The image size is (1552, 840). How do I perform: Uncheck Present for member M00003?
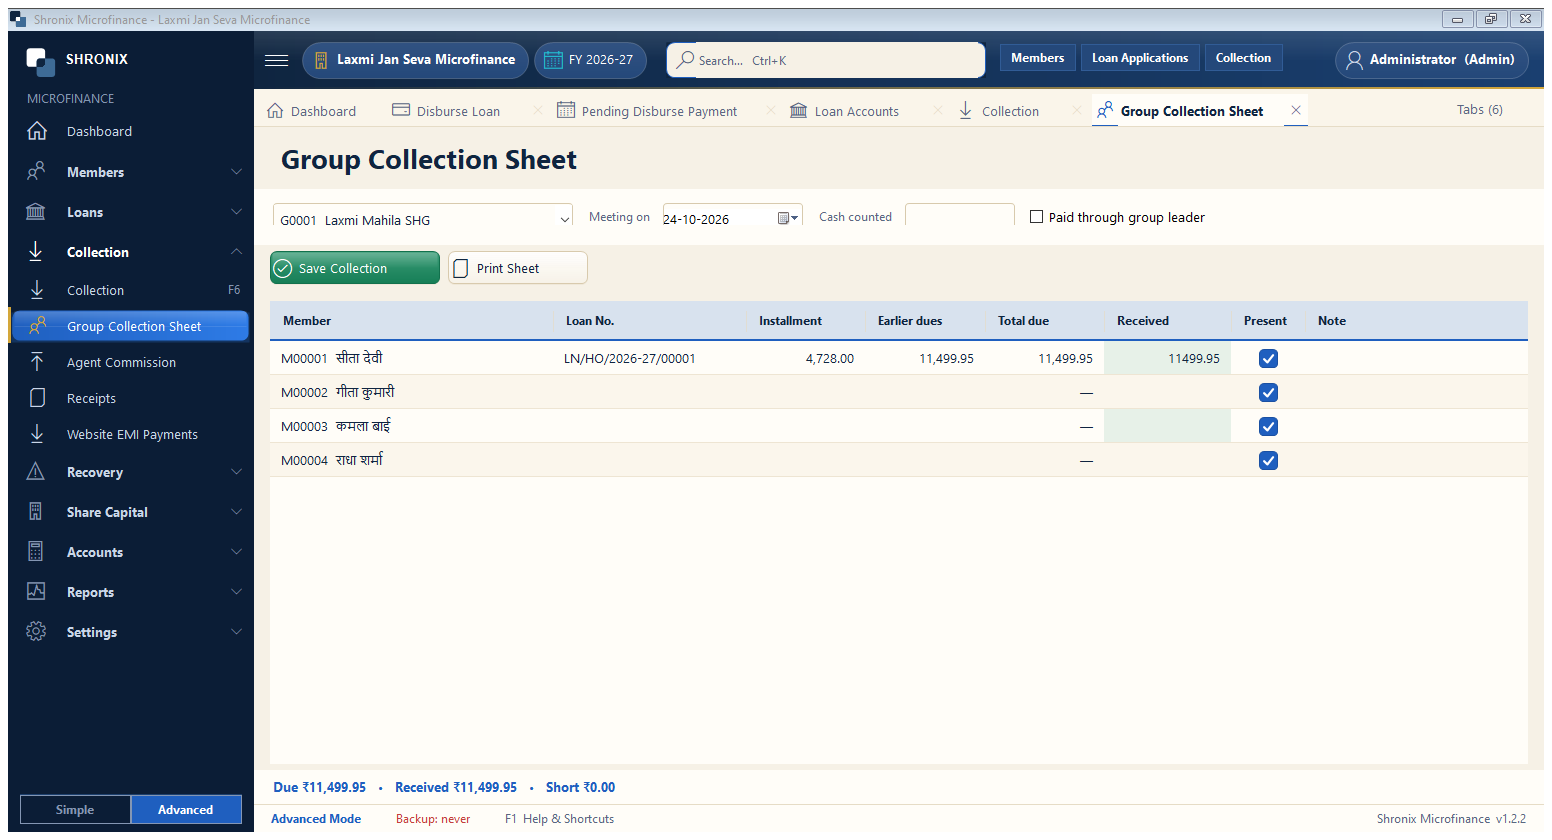(x=1268, y=427)
